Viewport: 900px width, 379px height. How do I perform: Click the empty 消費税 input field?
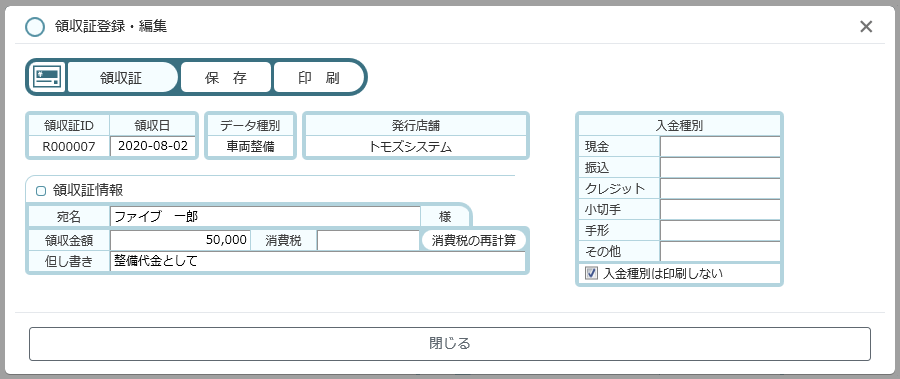coord(368,241)
